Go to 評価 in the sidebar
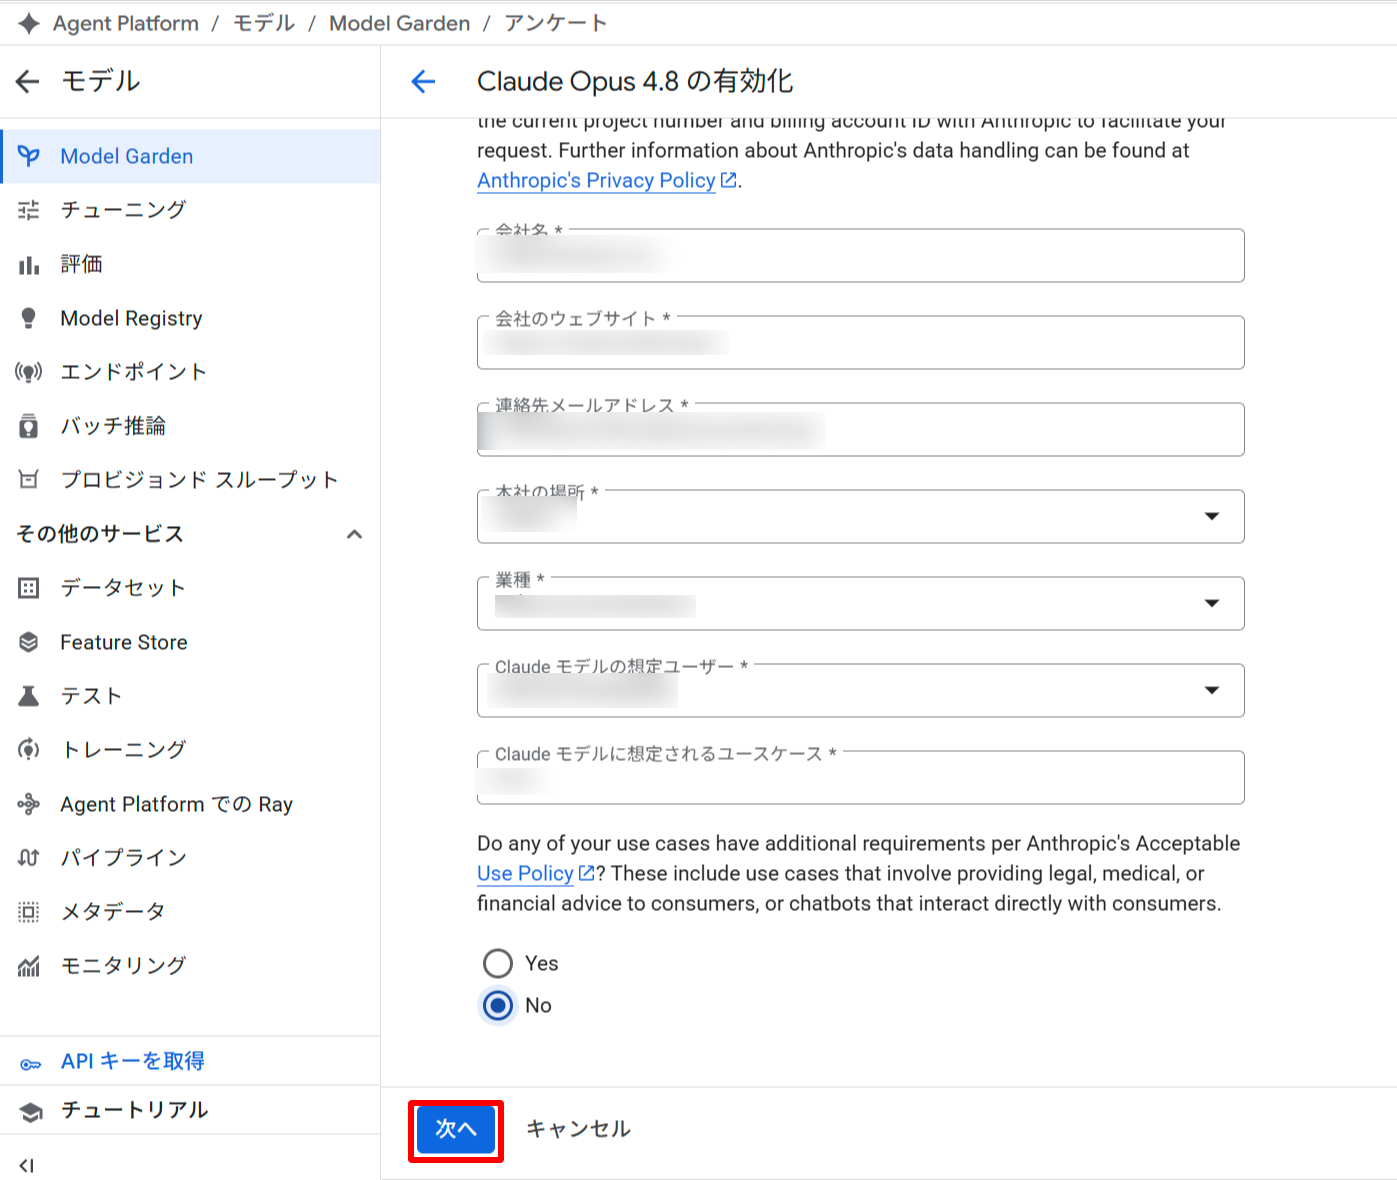This screenshot has width=1397, height=1180. [190, 264]
